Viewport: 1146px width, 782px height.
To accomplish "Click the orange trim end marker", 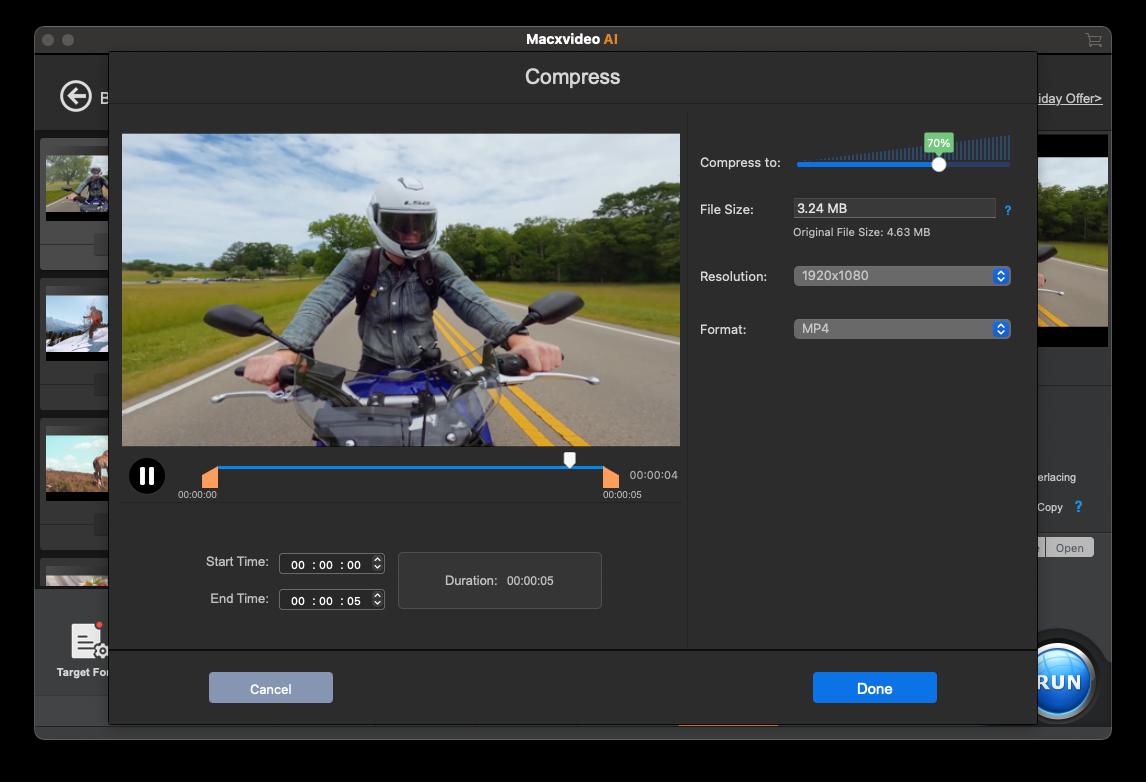I will pos(610,478).
